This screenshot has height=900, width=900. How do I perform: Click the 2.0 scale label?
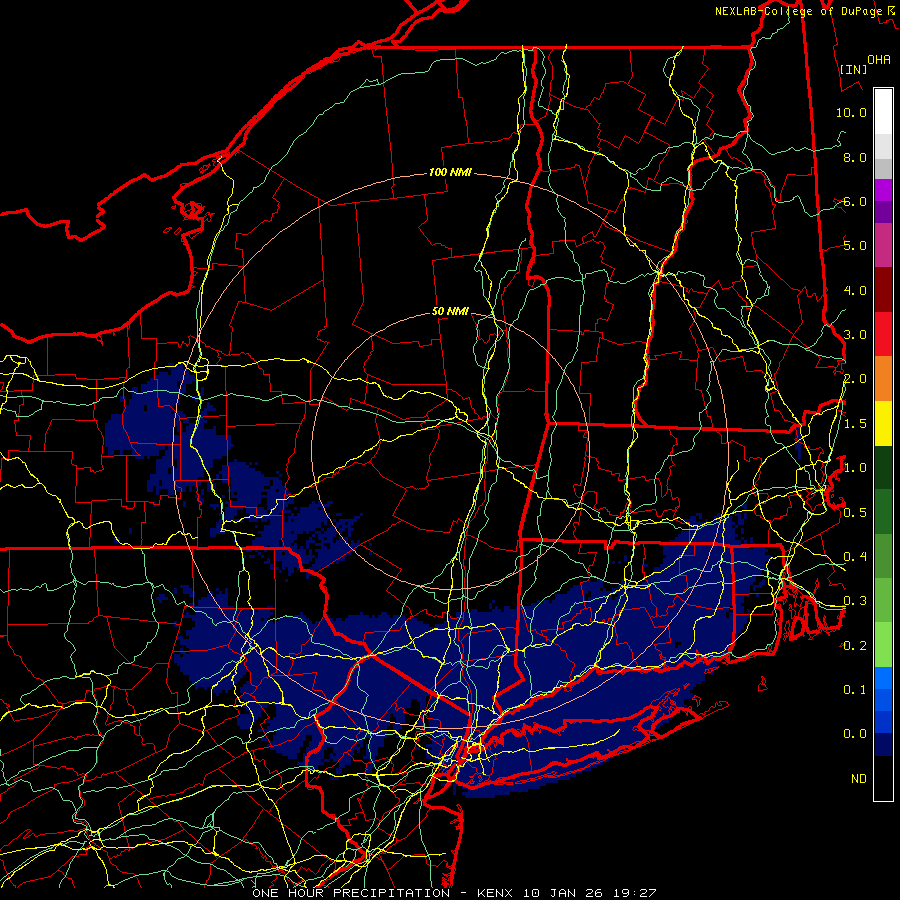(855, 379)
